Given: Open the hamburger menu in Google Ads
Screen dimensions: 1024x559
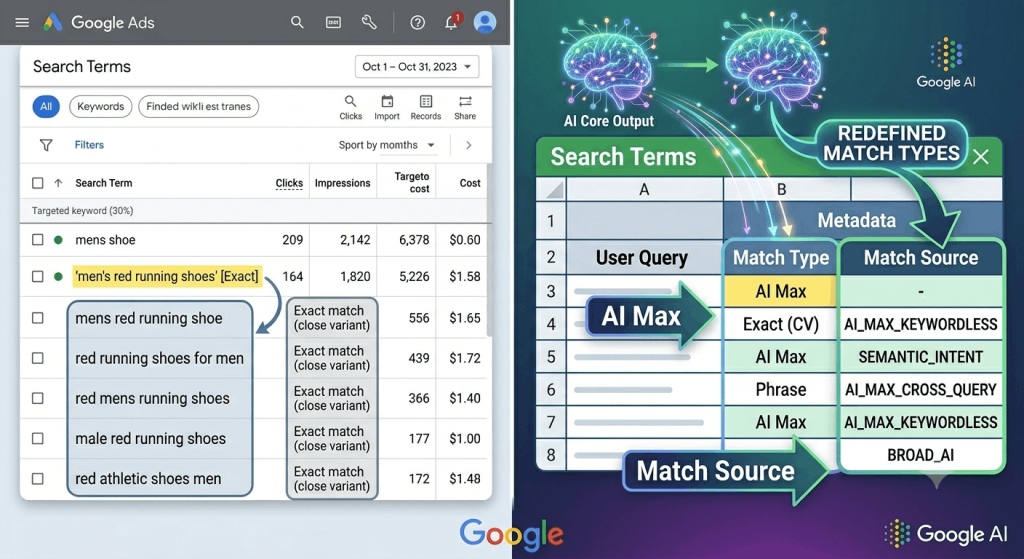Looking at the screenshot, I should [x=22, y=23].
